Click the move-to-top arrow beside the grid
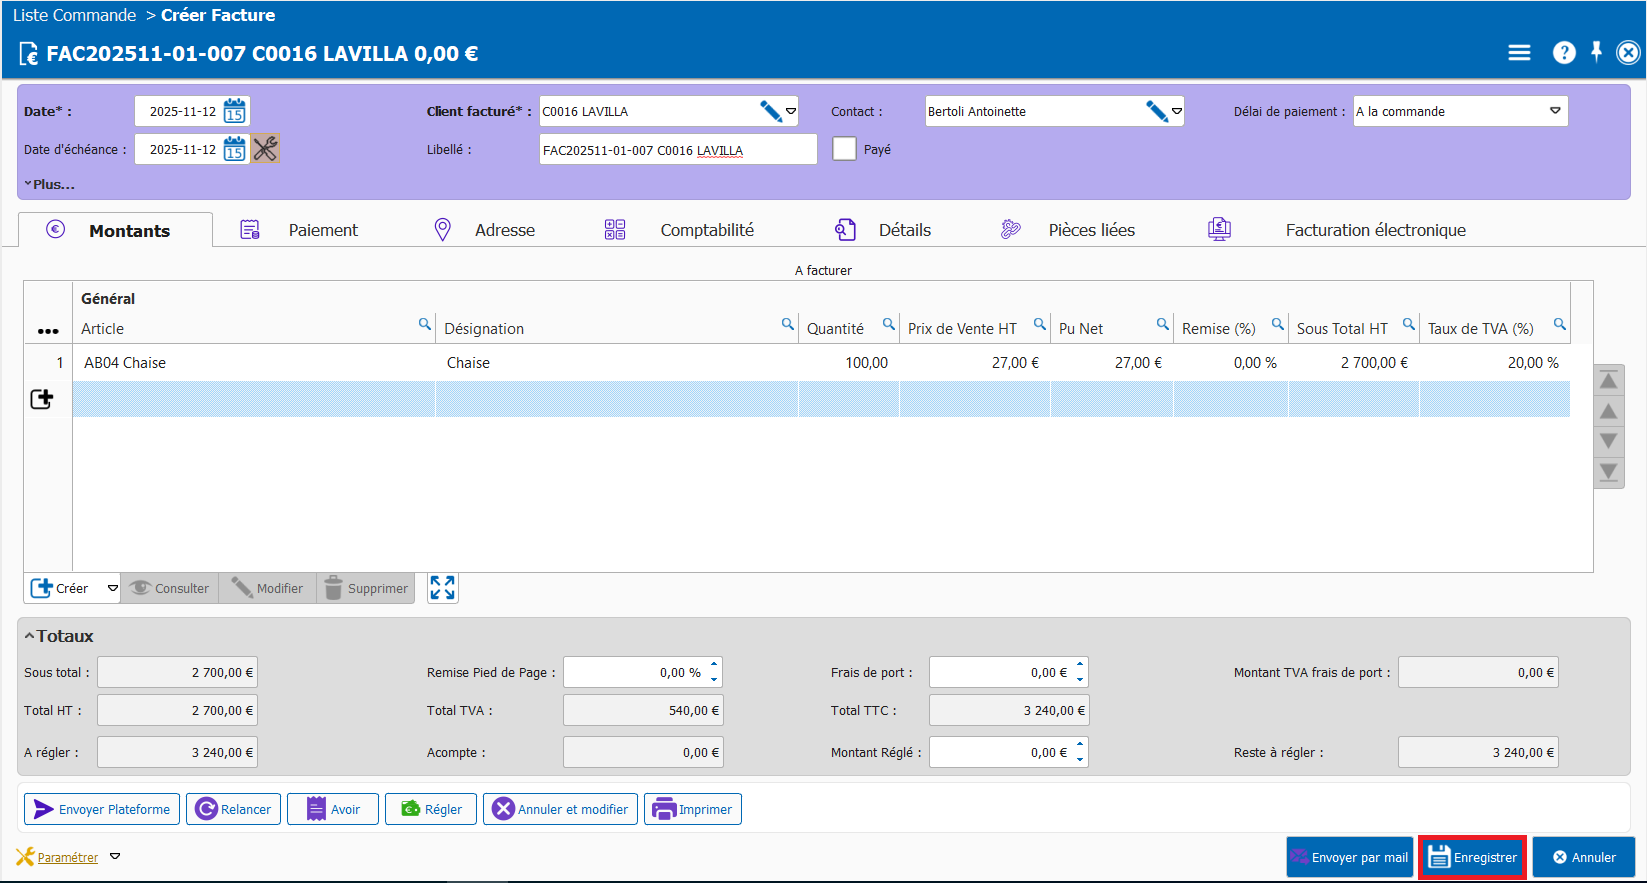 (x=1609, y=380)
